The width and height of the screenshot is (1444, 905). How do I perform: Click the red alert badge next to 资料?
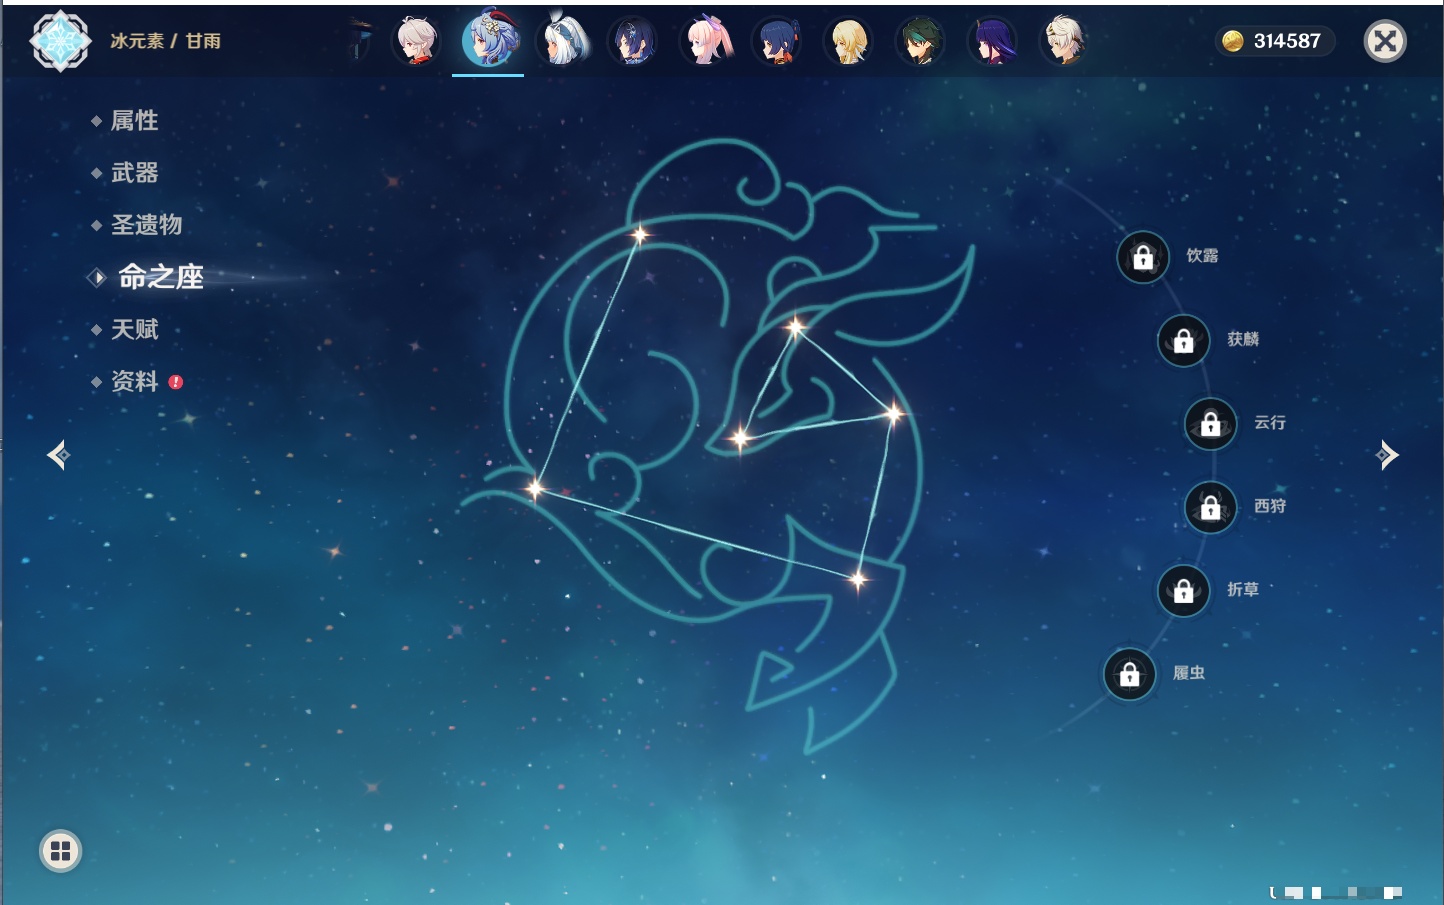click(x=176, y=381)
